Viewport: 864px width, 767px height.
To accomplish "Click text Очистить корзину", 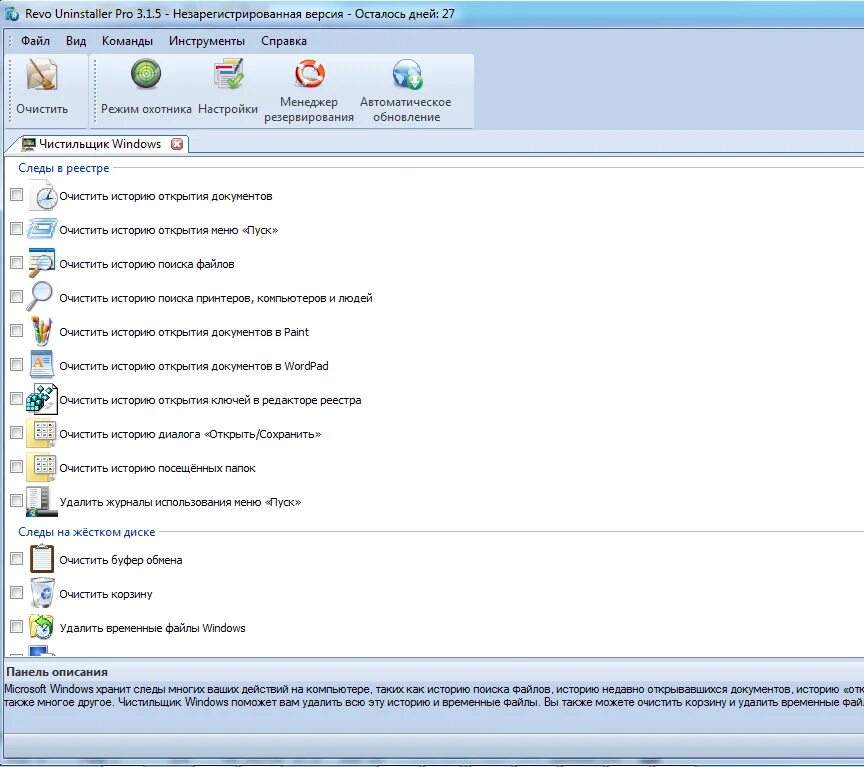I will click(x=106, y=595).
